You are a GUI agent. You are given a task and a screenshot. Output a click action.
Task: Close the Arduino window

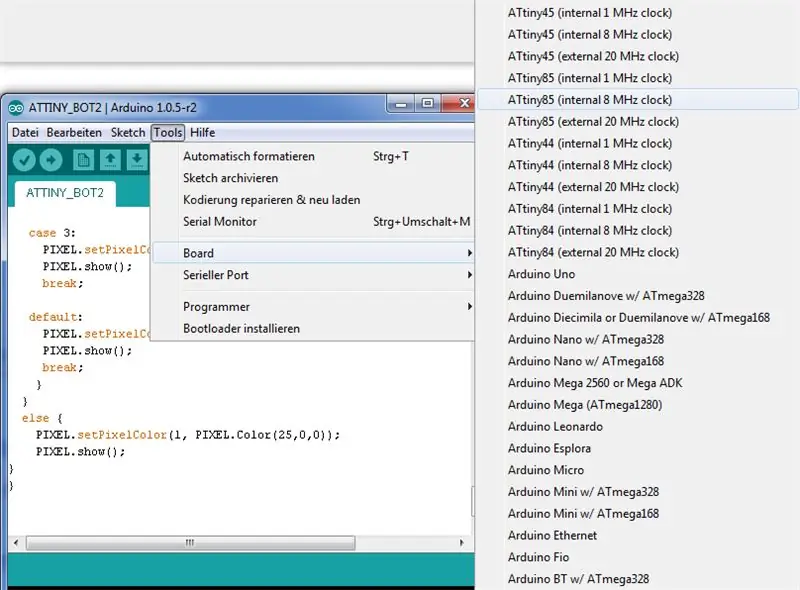[458, 104]
